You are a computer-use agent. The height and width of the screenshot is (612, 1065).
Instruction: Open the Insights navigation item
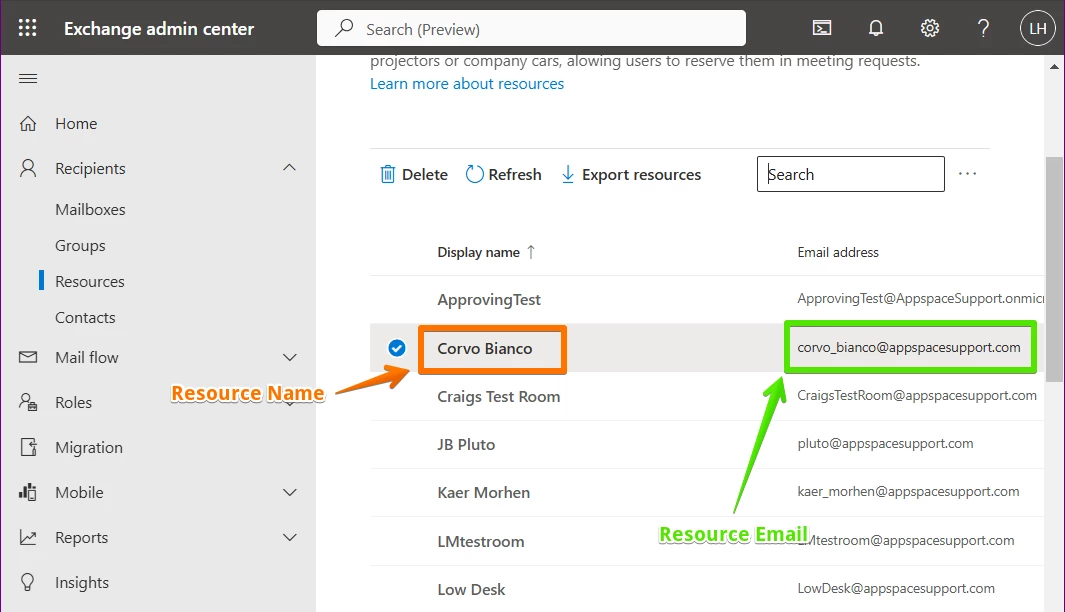tap(82, 582)
